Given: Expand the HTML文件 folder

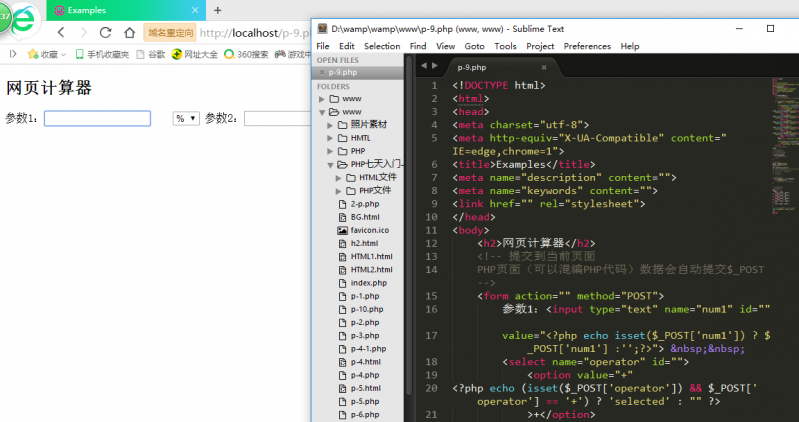Looking at the screenshot, I should [x=340, y=177].
